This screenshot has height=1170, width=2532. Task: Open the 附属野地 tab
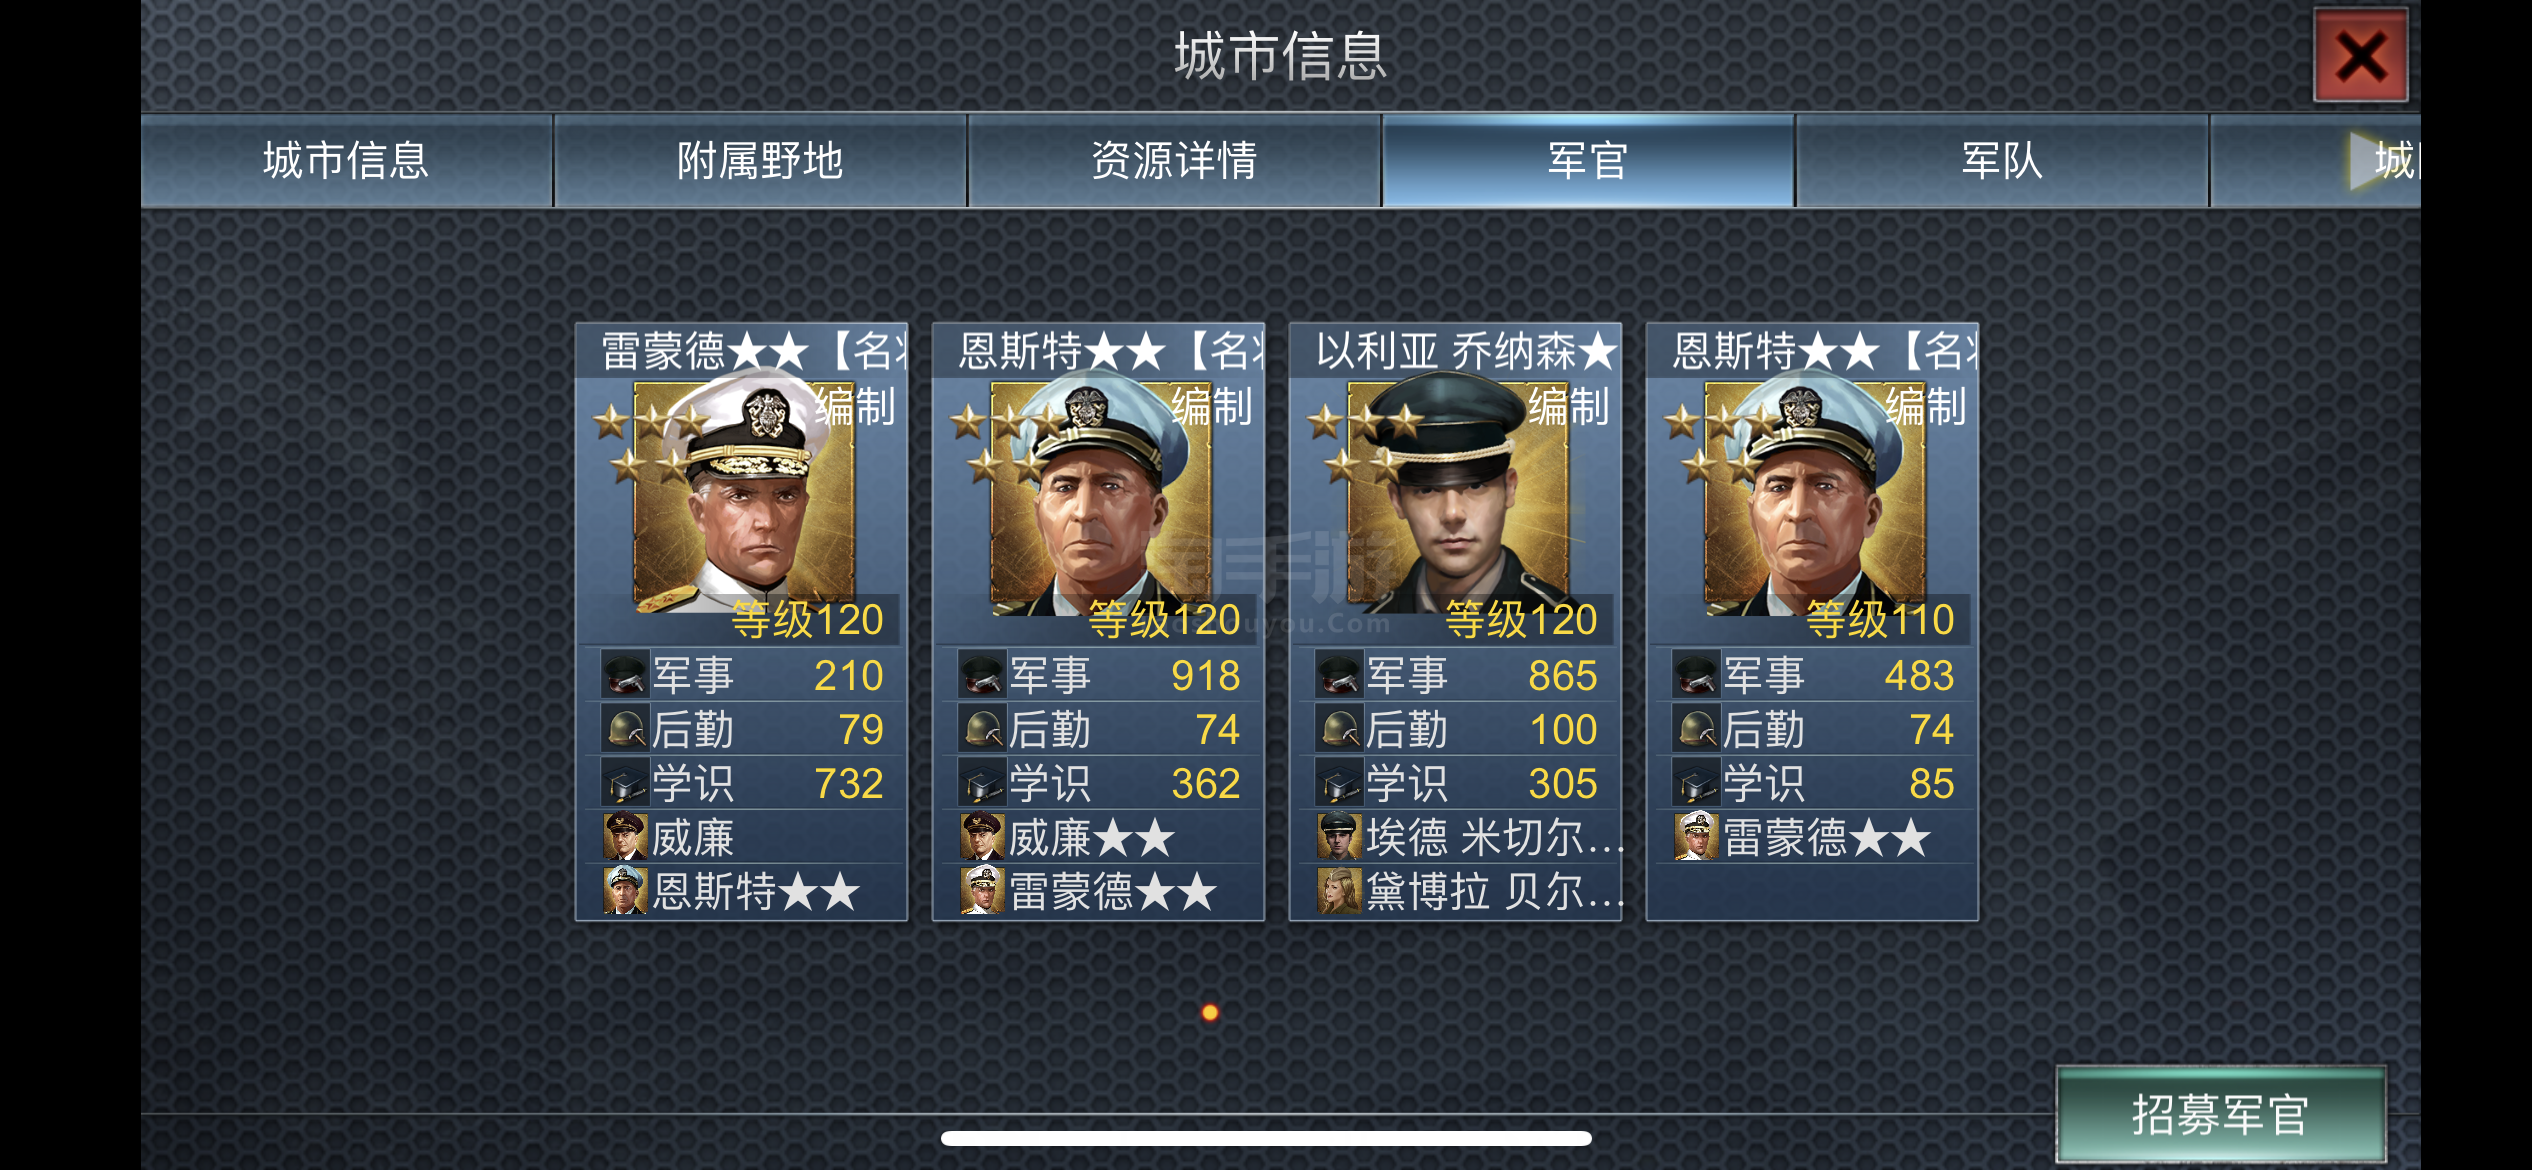pyautogui.click(x=760, y=160)
